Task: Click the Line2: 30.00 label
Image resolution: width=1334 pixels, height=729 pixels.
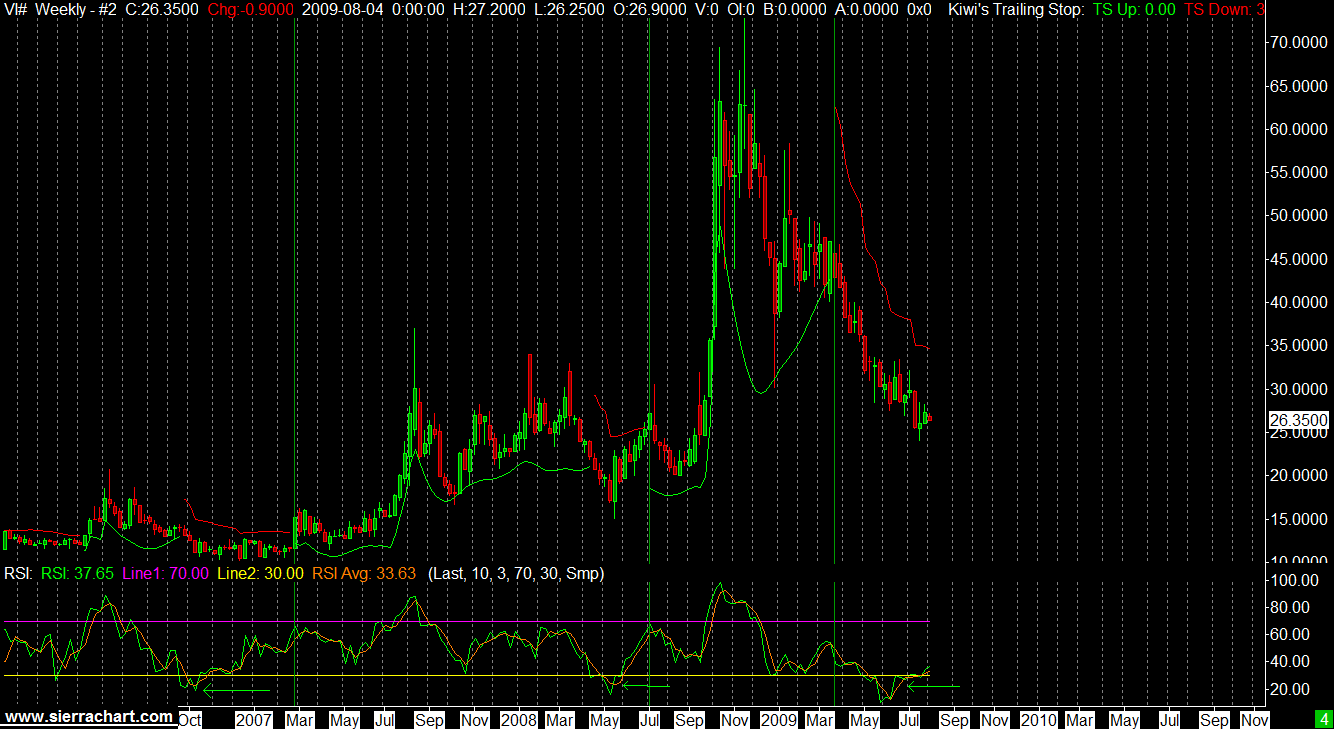Action: coord(260,573)
